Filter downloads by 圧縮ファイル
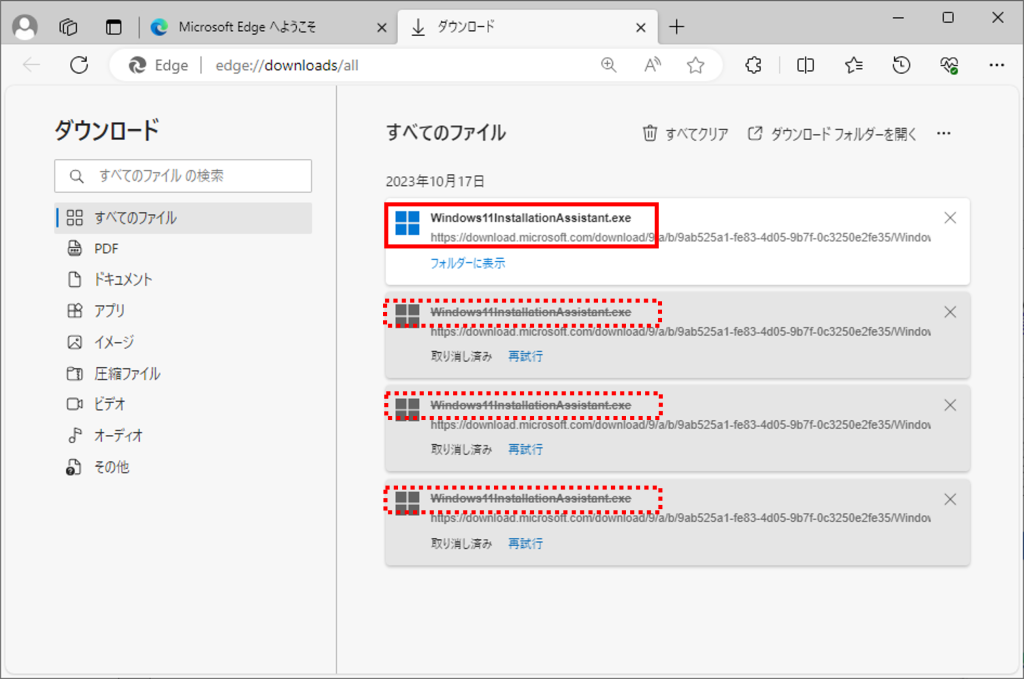1024x679 pixels. point(184,373)
